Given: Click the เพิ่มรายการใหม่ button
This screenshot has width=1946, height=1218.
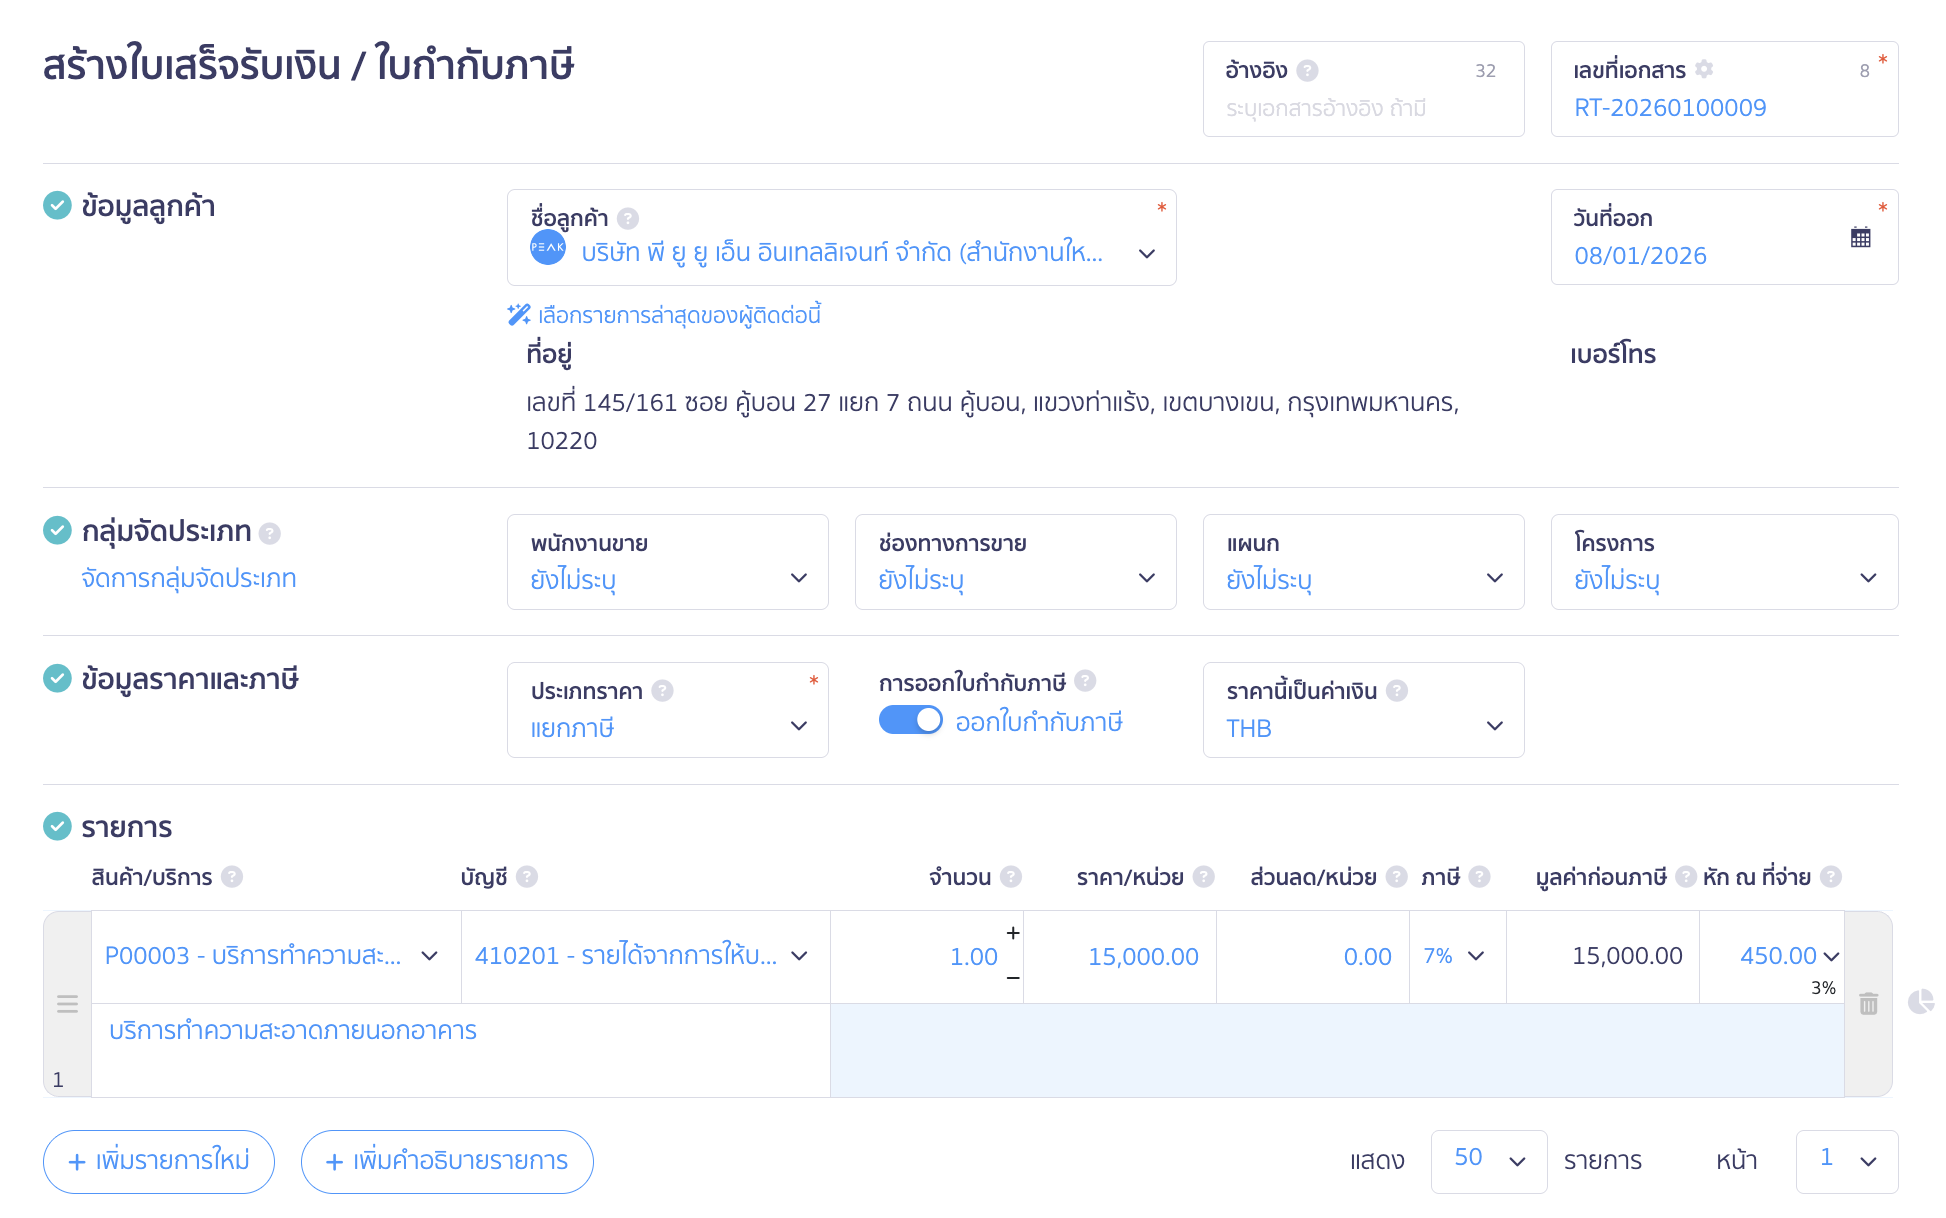Looking at the screenshot, I should [158, 1161].
